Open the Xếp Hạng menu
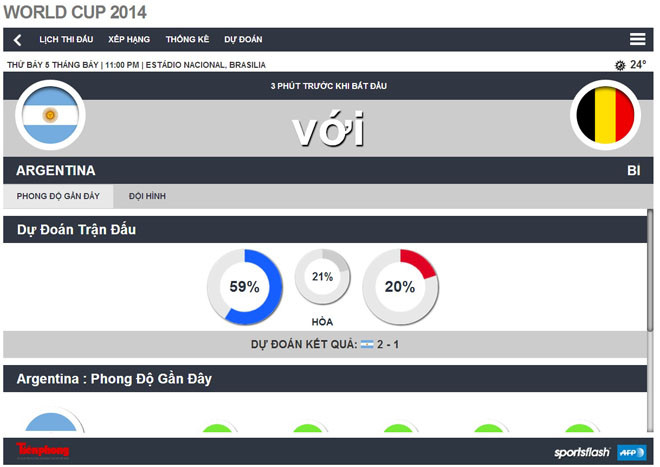The width and height of the screenshot is (660, 467). click(129, 40)
